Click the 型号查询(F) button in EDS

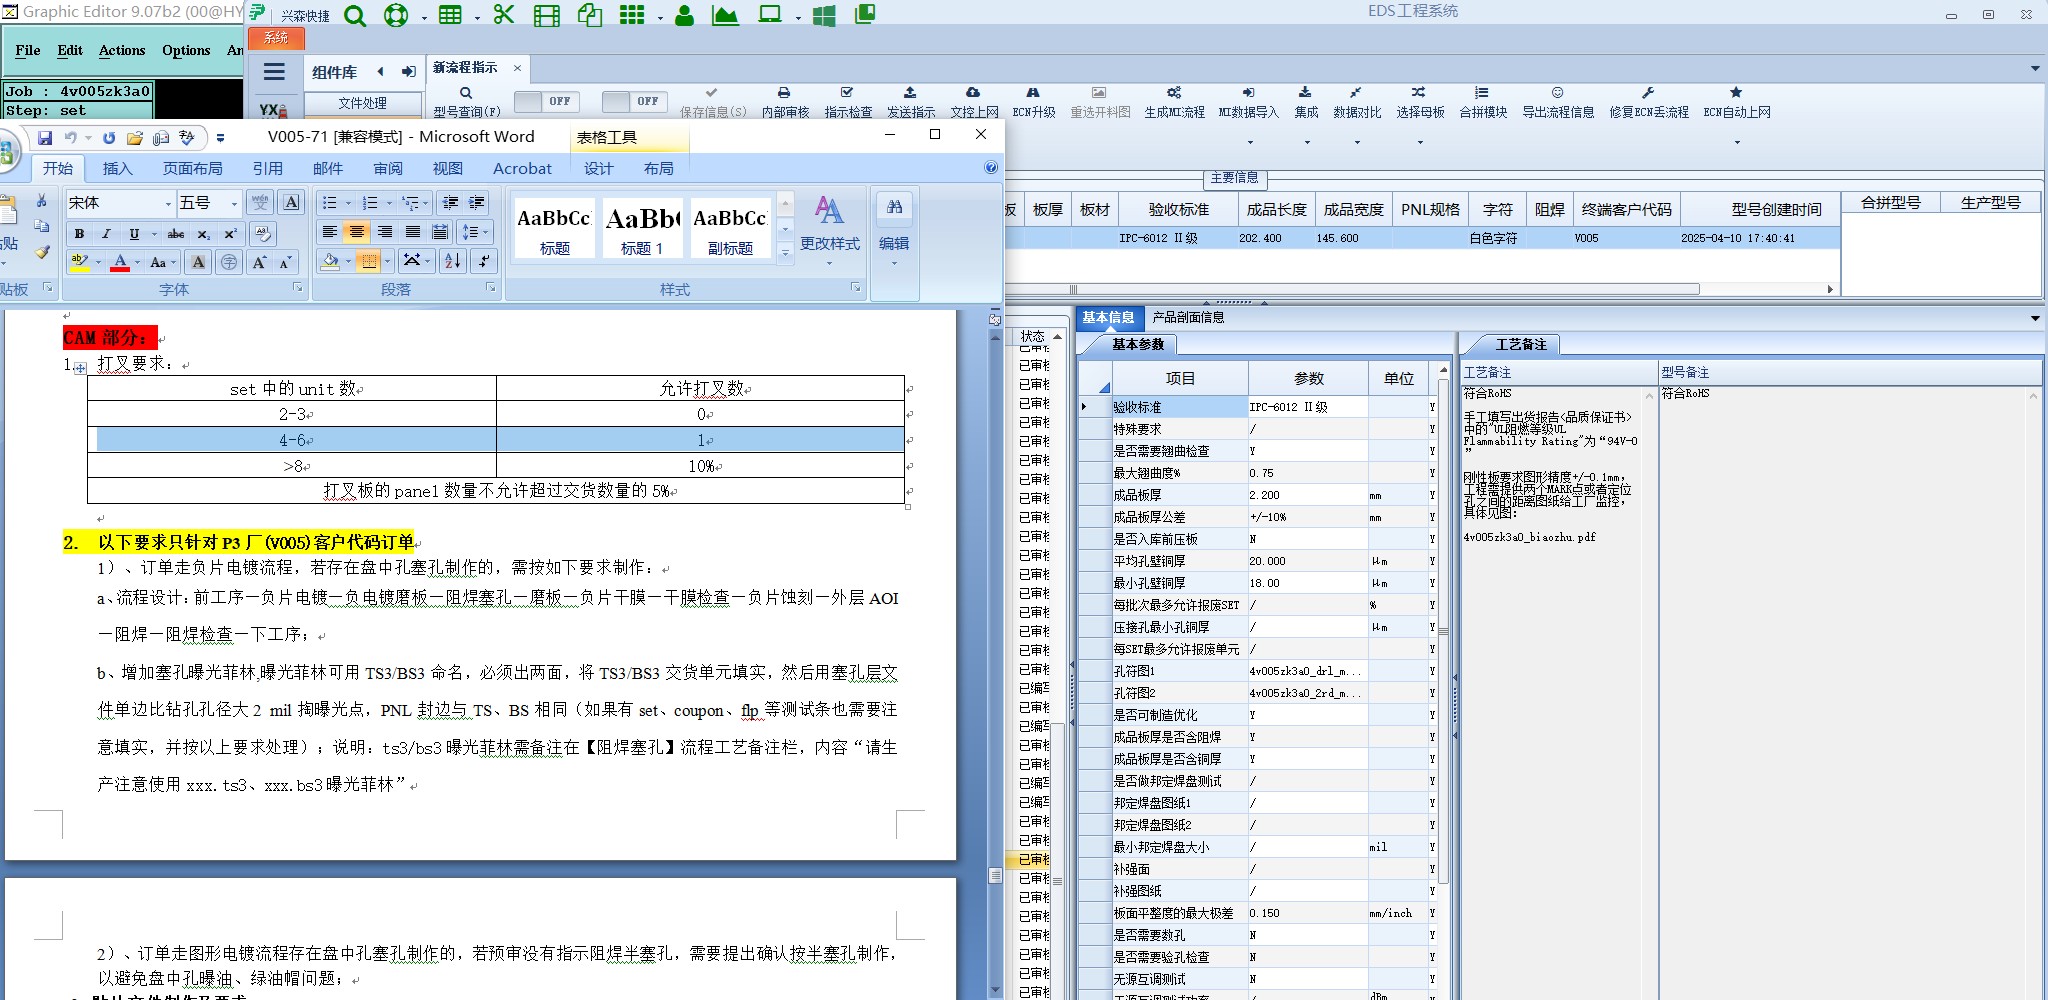point(466,102)
